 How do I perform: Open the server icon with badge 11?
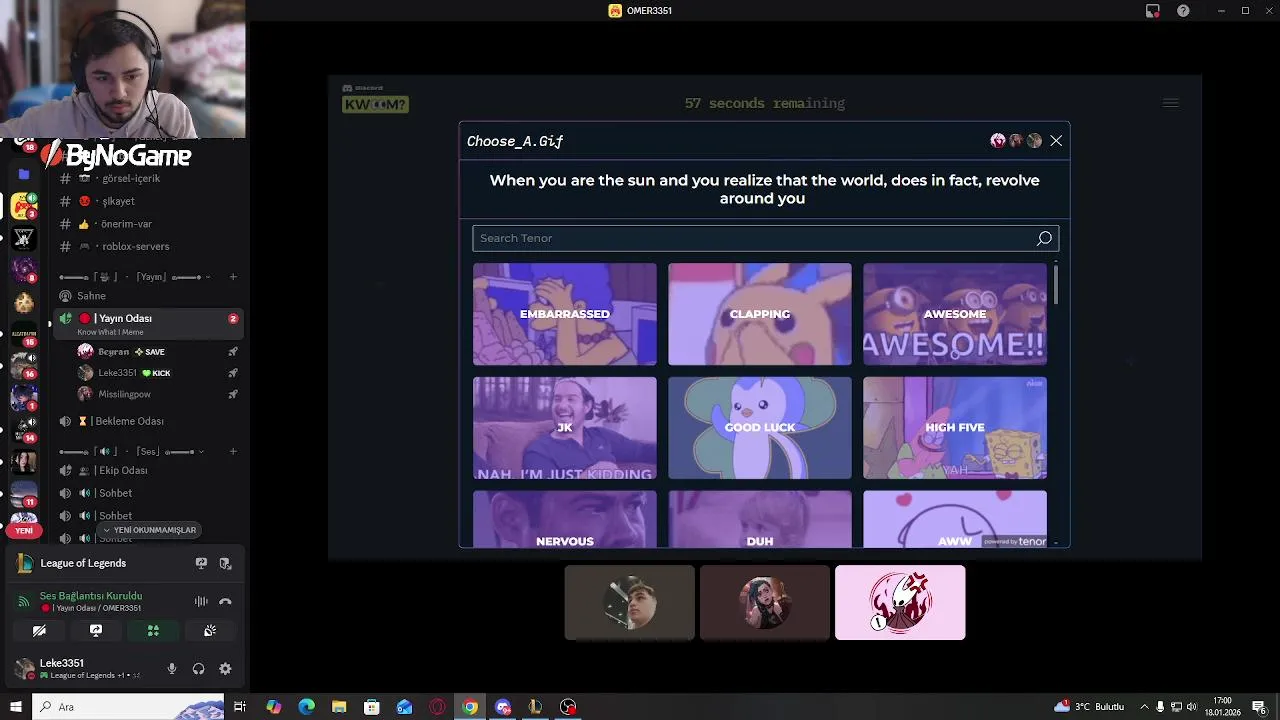(x=24, y=492)
